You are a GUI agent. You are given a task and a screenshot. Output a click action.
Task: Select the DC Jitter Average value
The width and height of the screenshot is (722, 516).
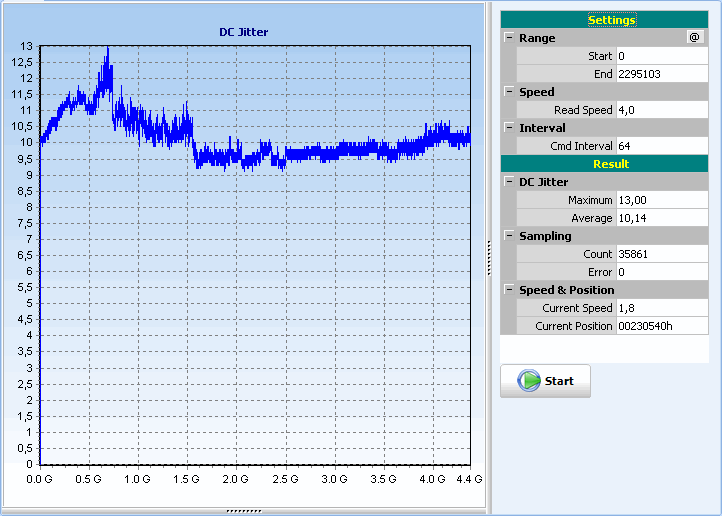tap(661, 218)
